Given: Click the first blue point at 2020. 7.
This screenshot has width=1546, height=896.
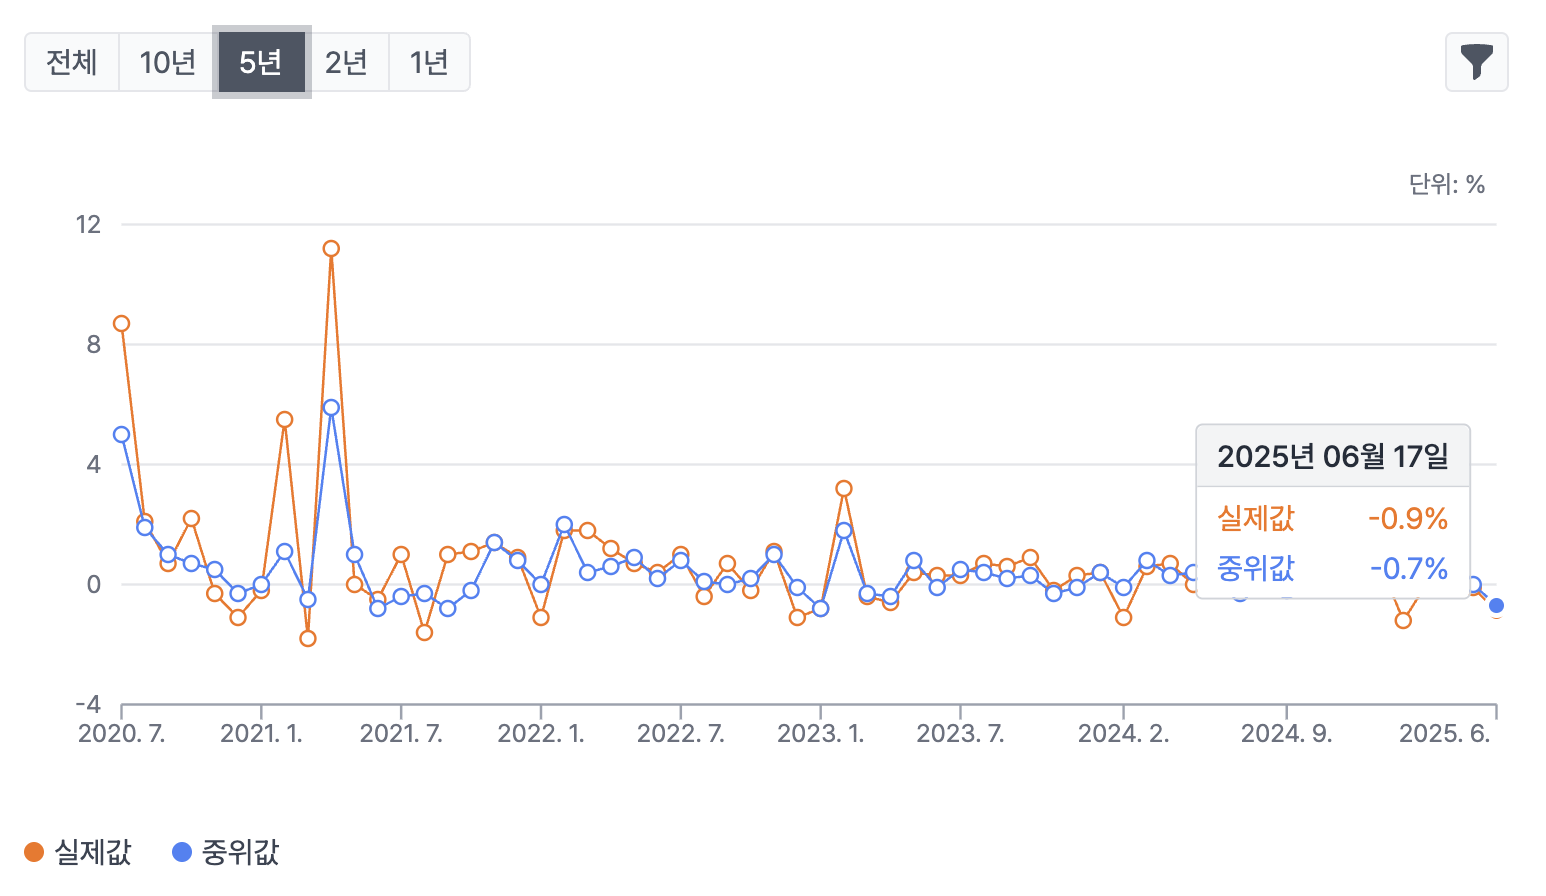Looking at the screenshot, I should coord(121,434).
